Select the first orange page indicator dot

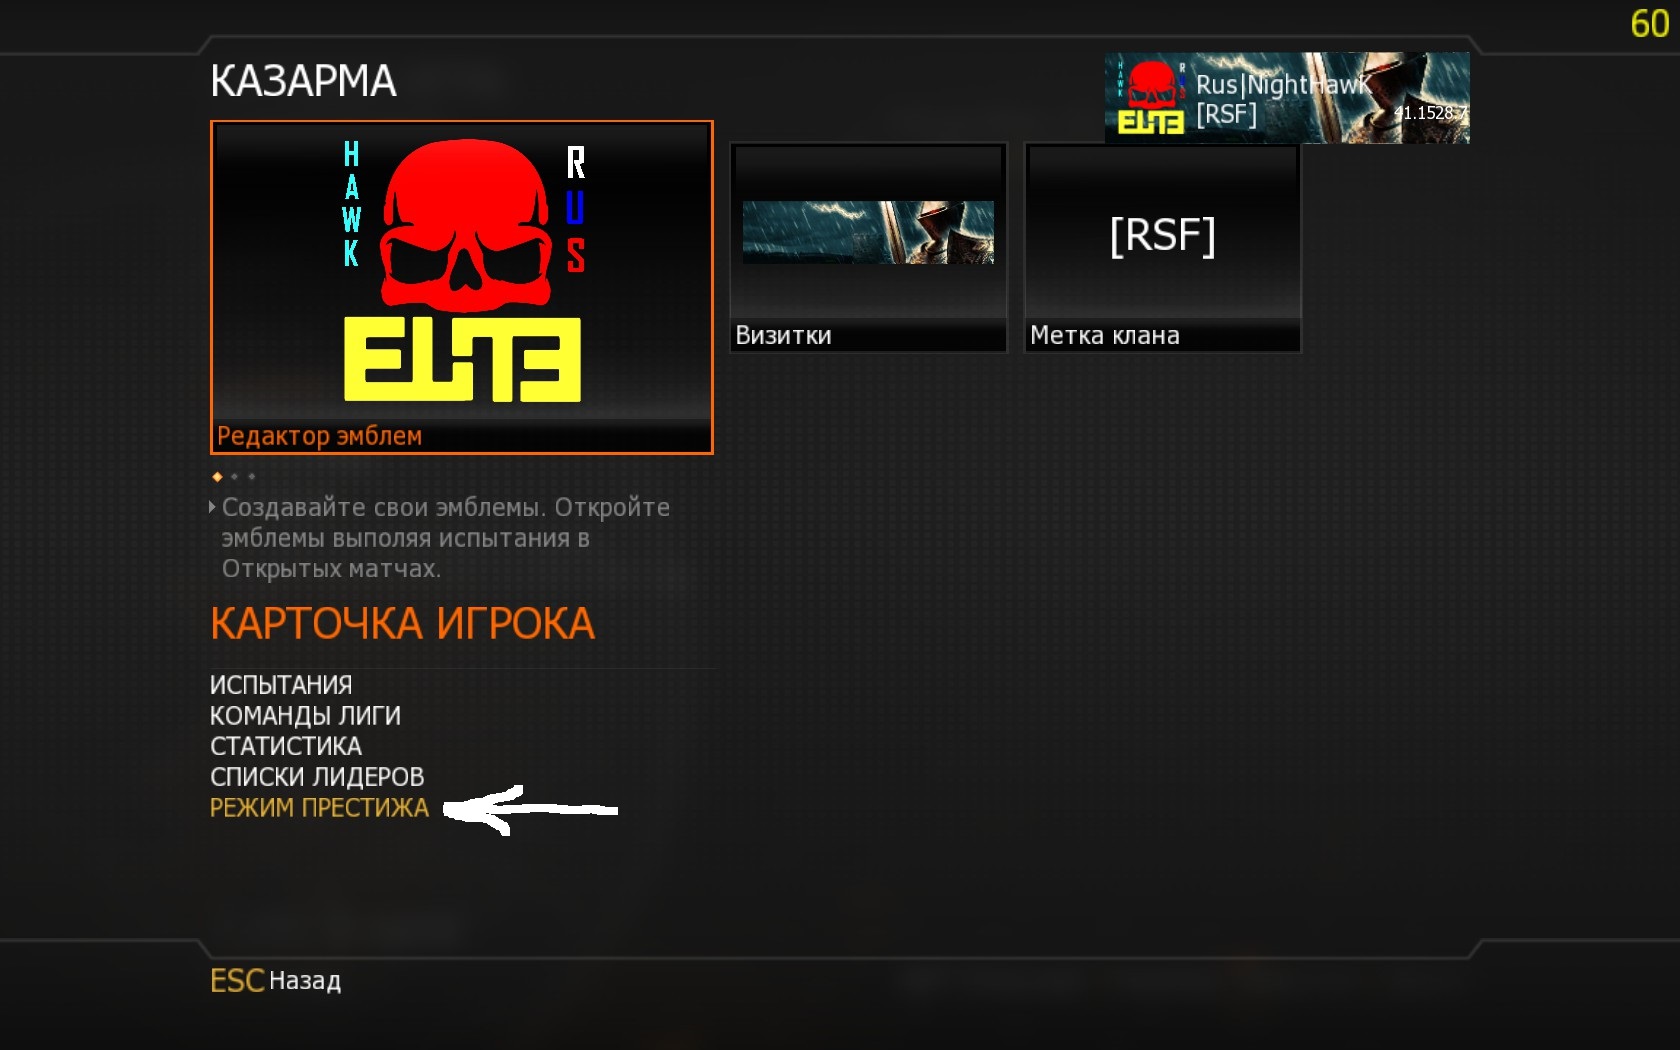coord(217,477)
